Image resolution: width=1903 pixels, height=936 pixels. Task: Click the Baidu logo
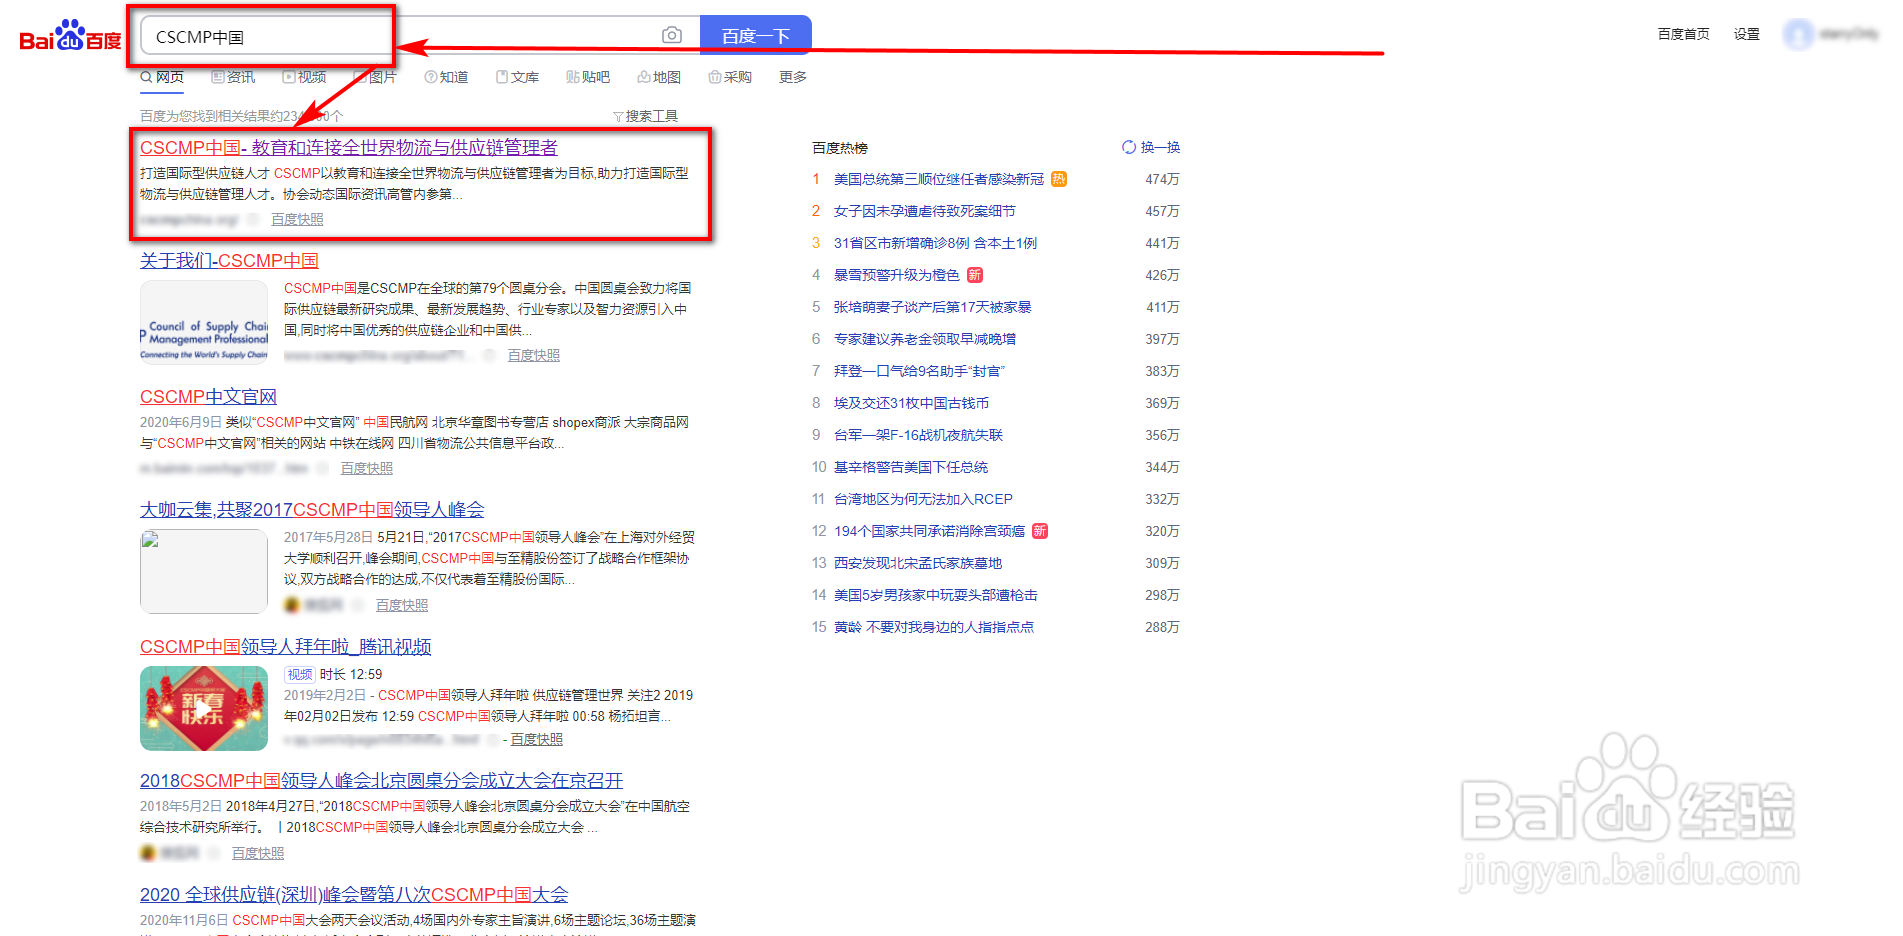point(70,36)
